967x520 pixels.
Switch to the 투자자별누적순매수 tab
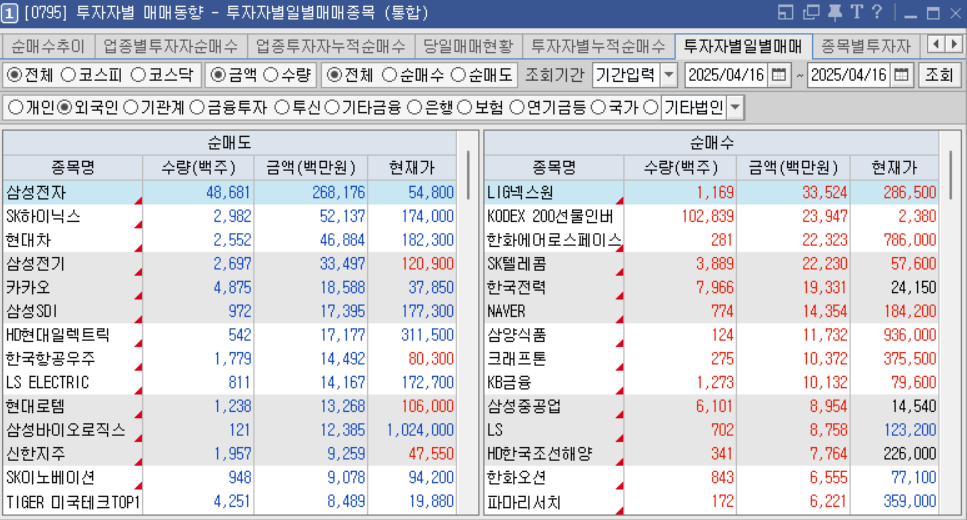tap(599, 46)
